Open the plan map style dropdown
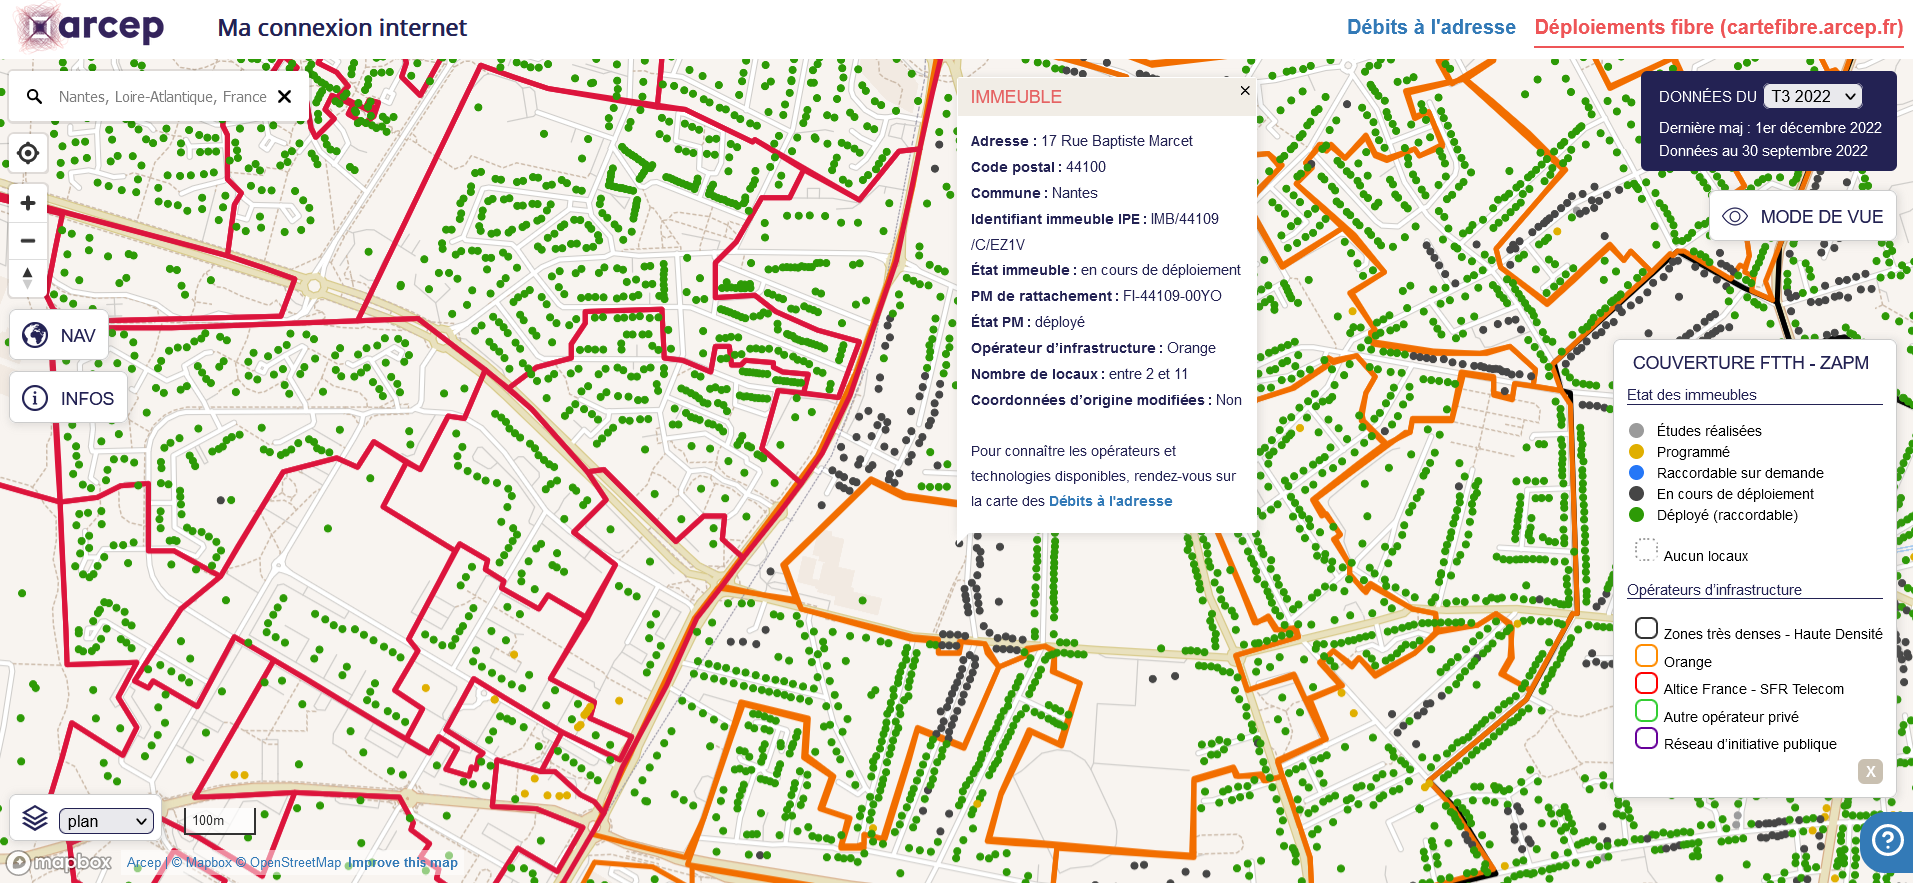Screen dimensions: 1913x883 [107, 821]
